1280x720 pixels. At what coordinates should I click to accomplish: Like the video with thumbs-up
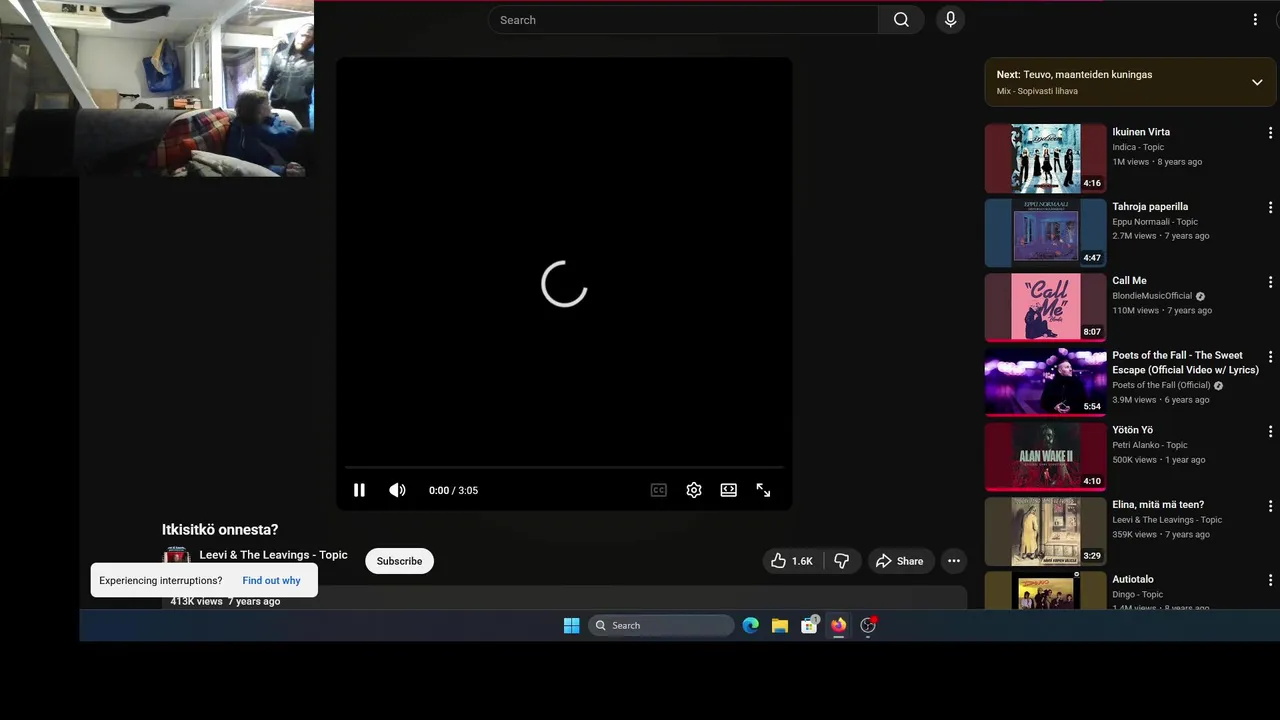point(792,561)
